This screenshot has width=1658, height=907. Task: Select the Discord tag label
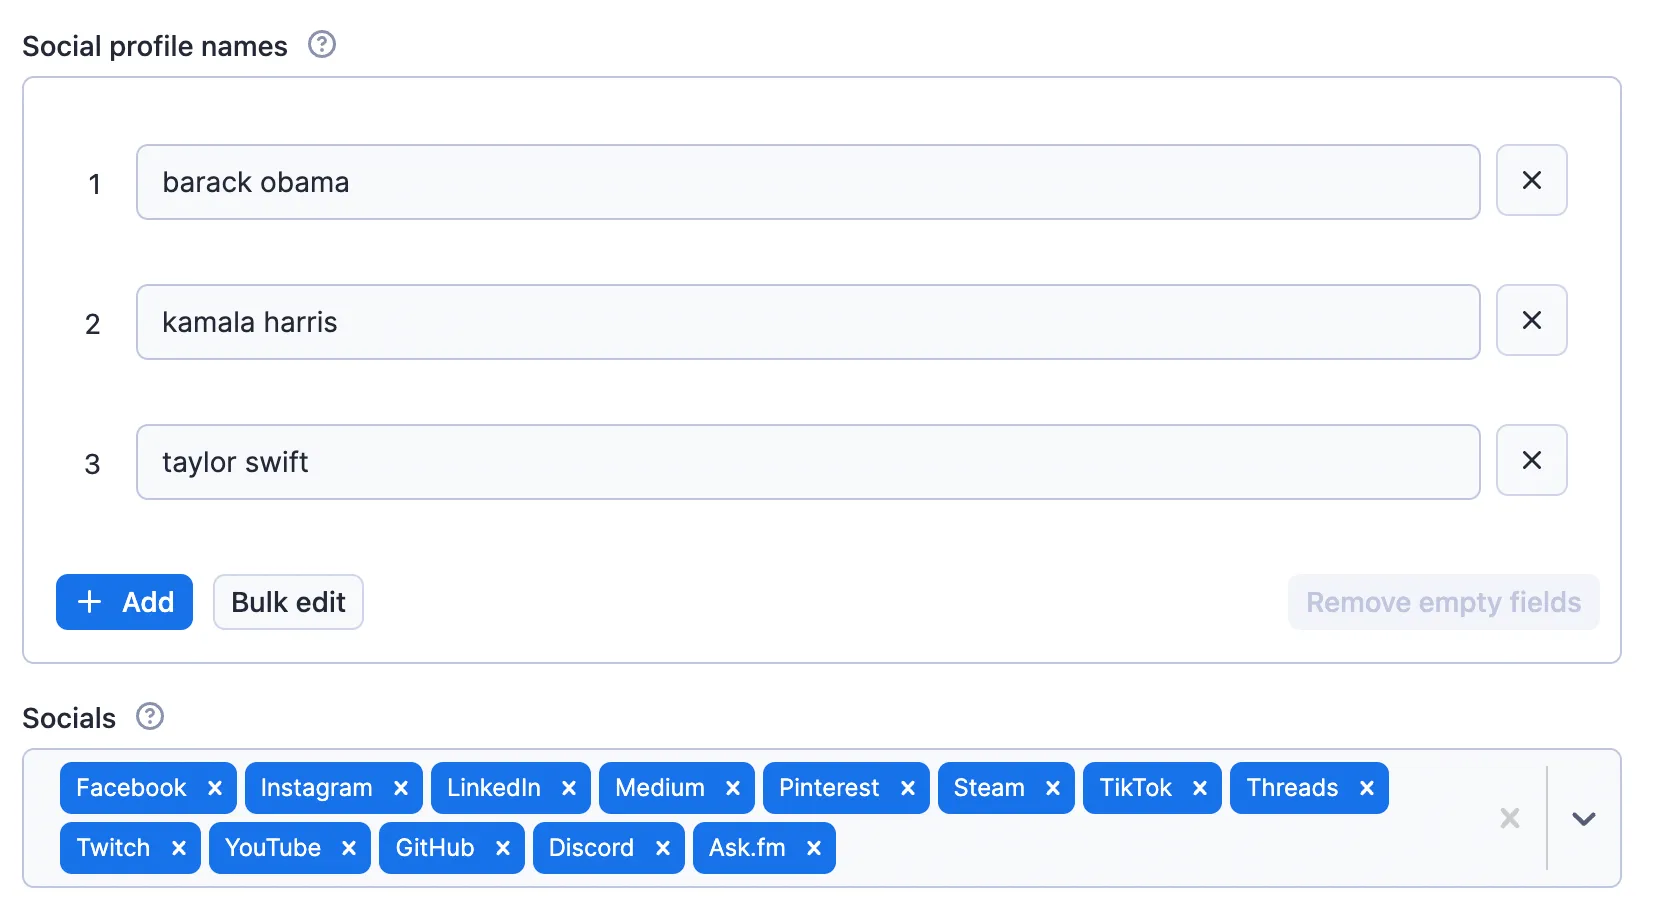(x=591, y=848)
